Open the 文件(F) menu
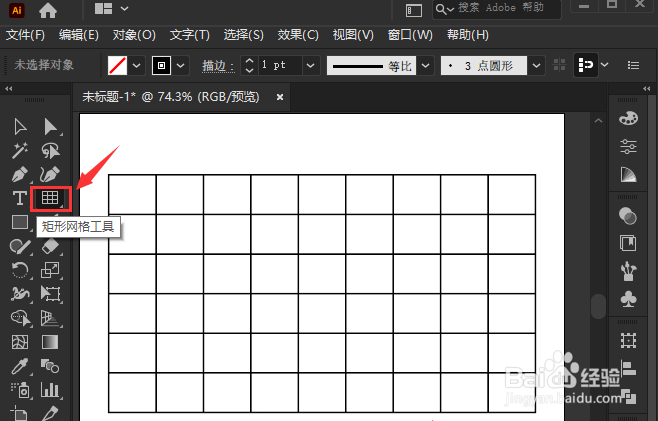The width and height of the screenshot is (658, 421). point(25,35)
